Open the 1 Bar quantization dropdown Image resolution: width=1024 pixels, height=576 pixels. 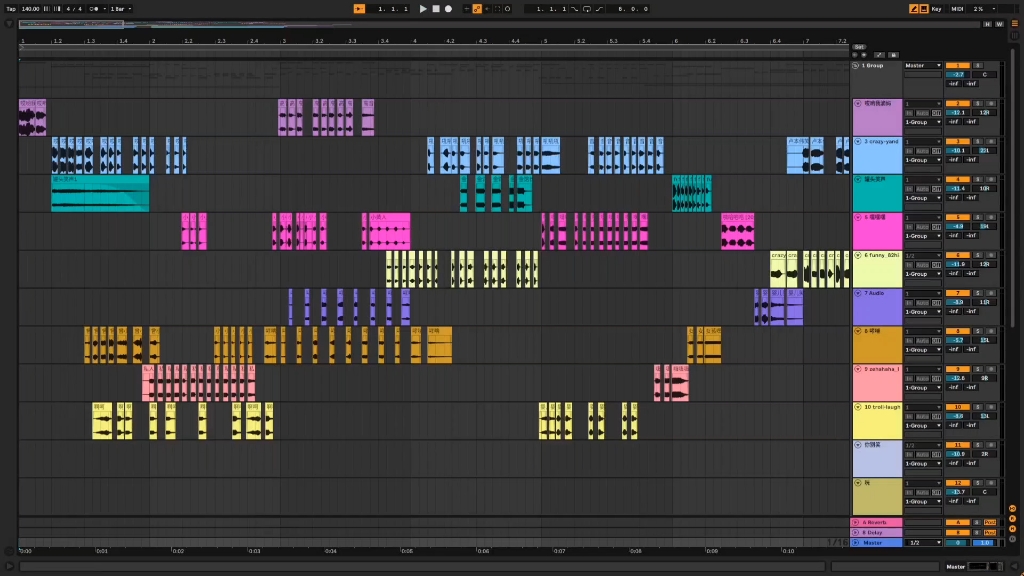(120, 9)
